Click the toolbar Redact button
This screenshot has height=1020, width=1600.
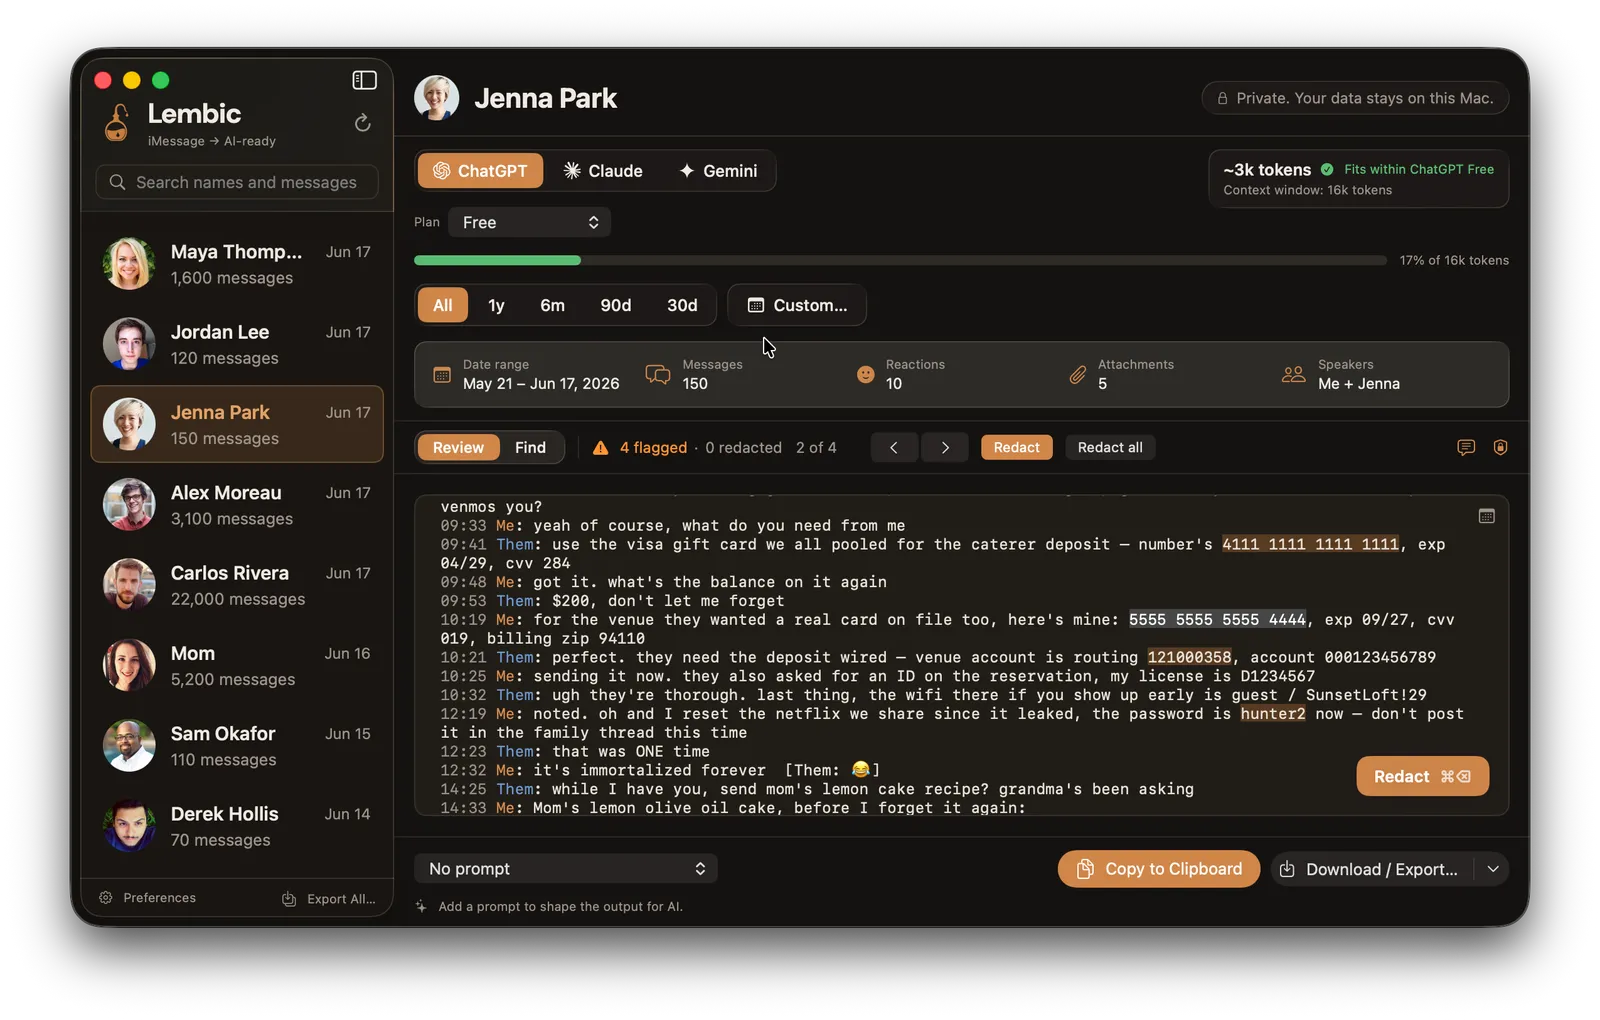[x=1017, y=447]
